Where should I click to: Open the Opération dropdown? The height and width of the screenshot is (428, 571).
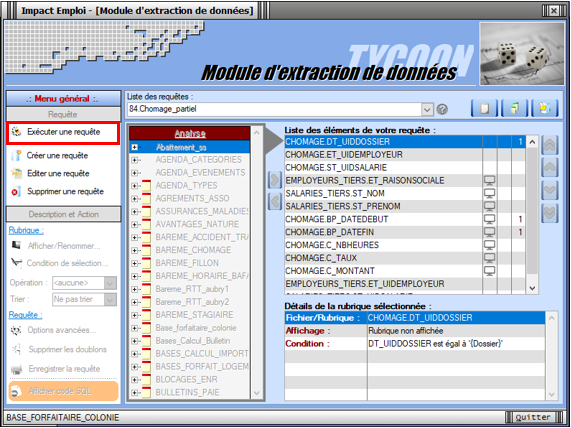click(x=110, y=283)
